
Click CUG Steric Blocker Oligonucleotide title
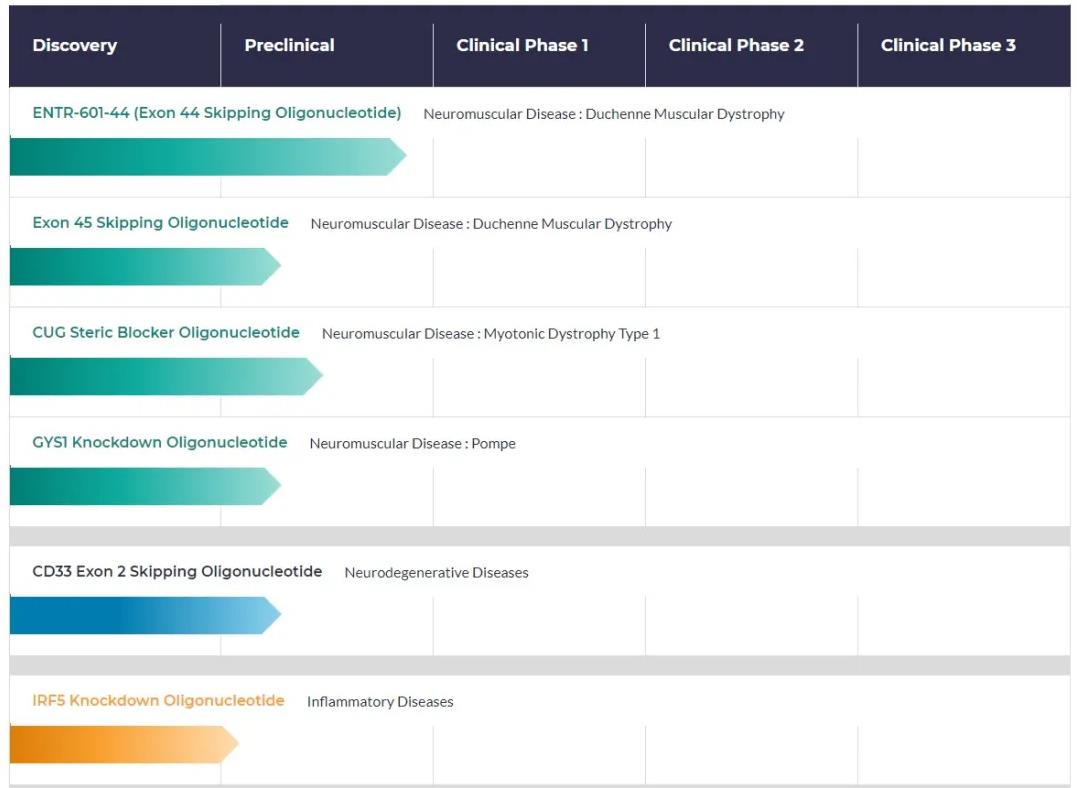(x=166, y=333)
